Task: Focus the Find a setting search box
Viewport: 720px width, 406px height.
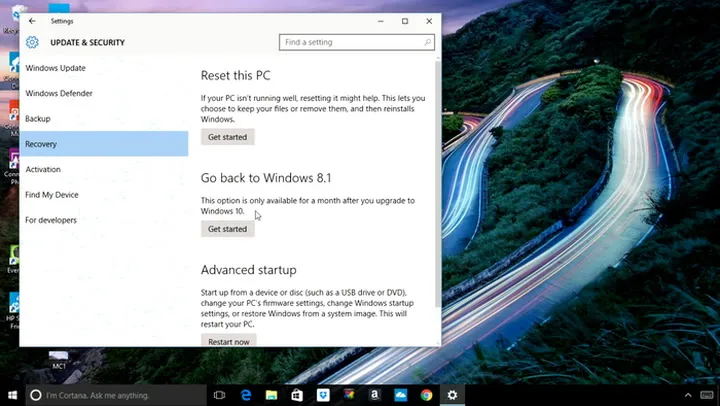Action: click(x=357, y=42)
